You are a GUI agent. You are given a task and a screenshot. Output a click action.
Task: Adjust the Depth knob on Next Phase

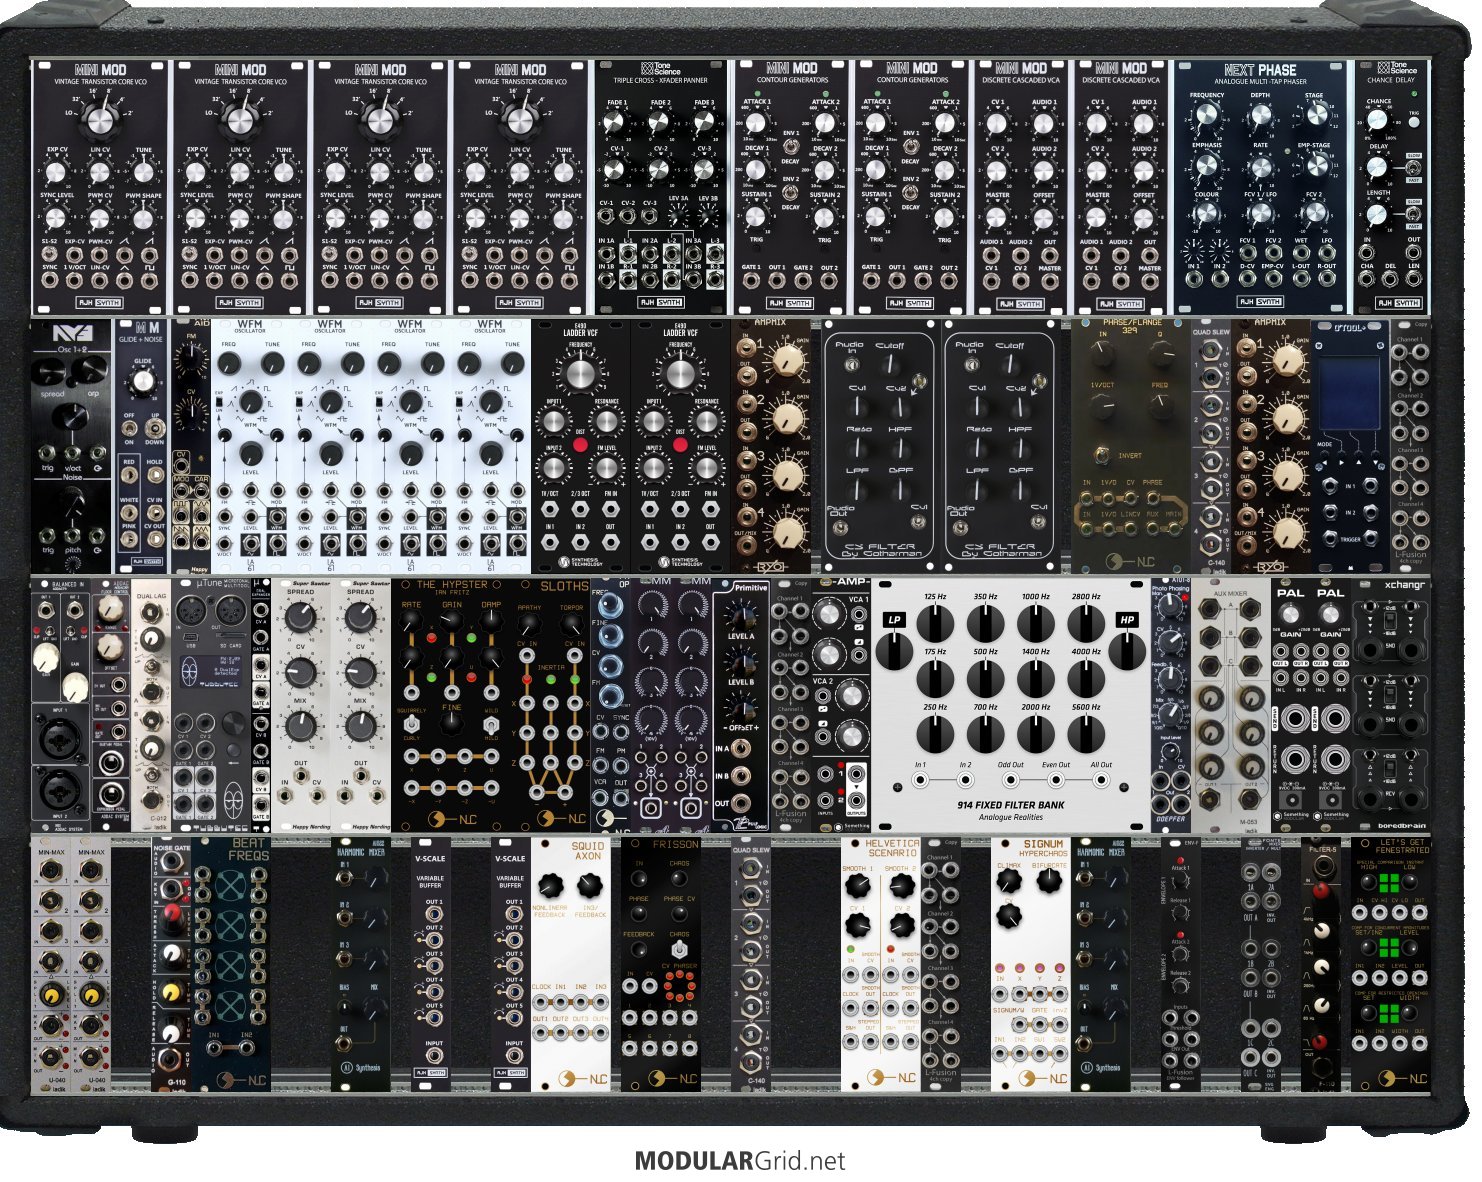(x=1260, y=116)
